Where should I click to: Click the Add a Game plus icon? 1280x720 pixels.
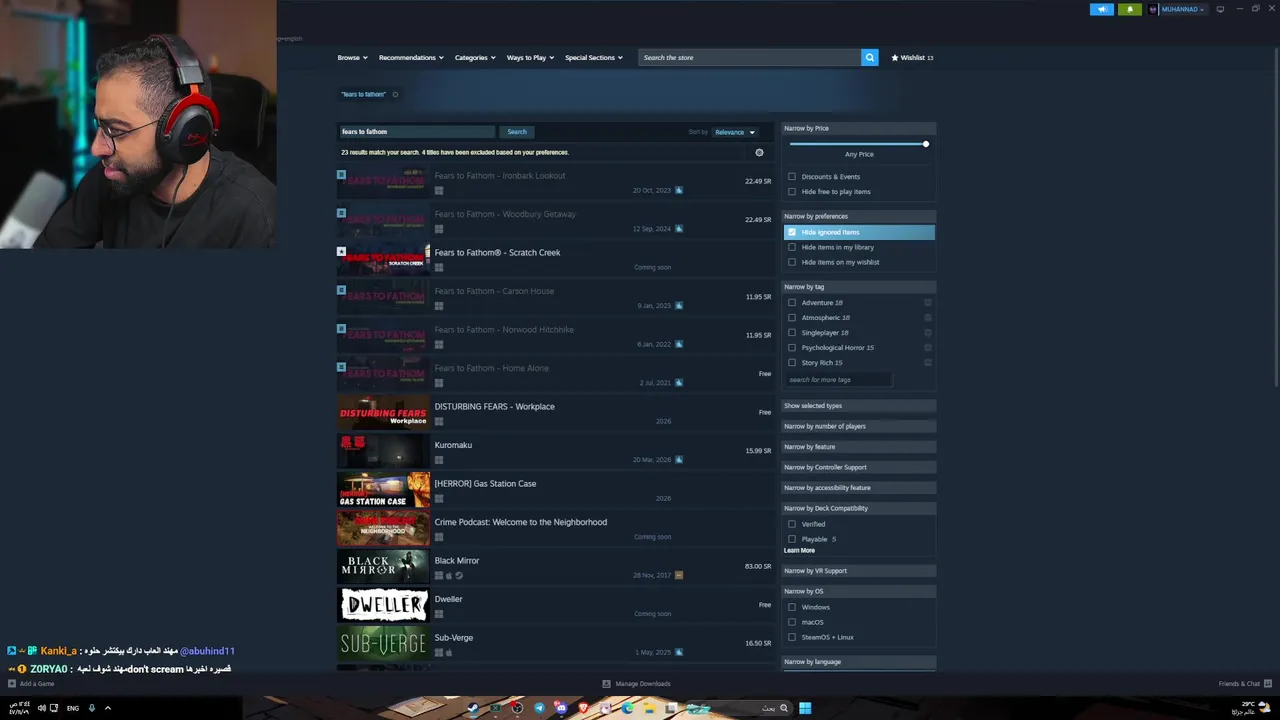pyautogui.click(x=12, y=684)
